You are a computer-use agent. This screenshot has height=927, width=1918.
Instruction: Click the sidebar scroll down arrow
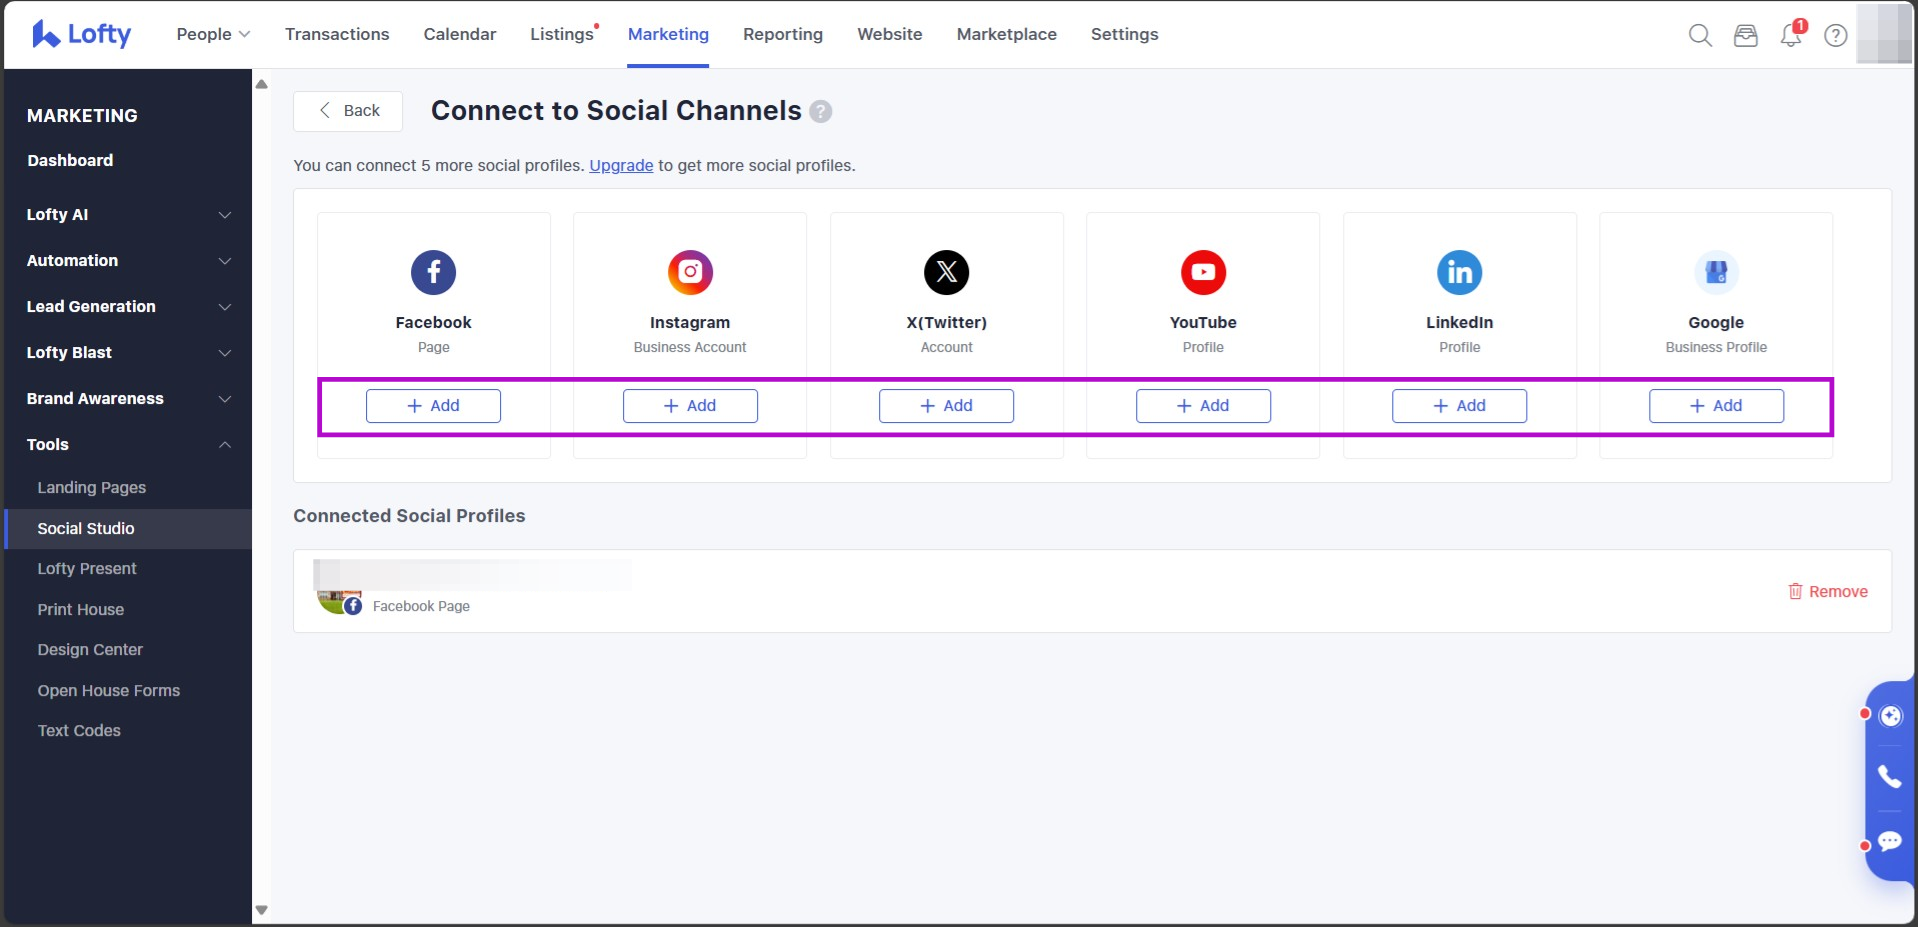point(262,910)
